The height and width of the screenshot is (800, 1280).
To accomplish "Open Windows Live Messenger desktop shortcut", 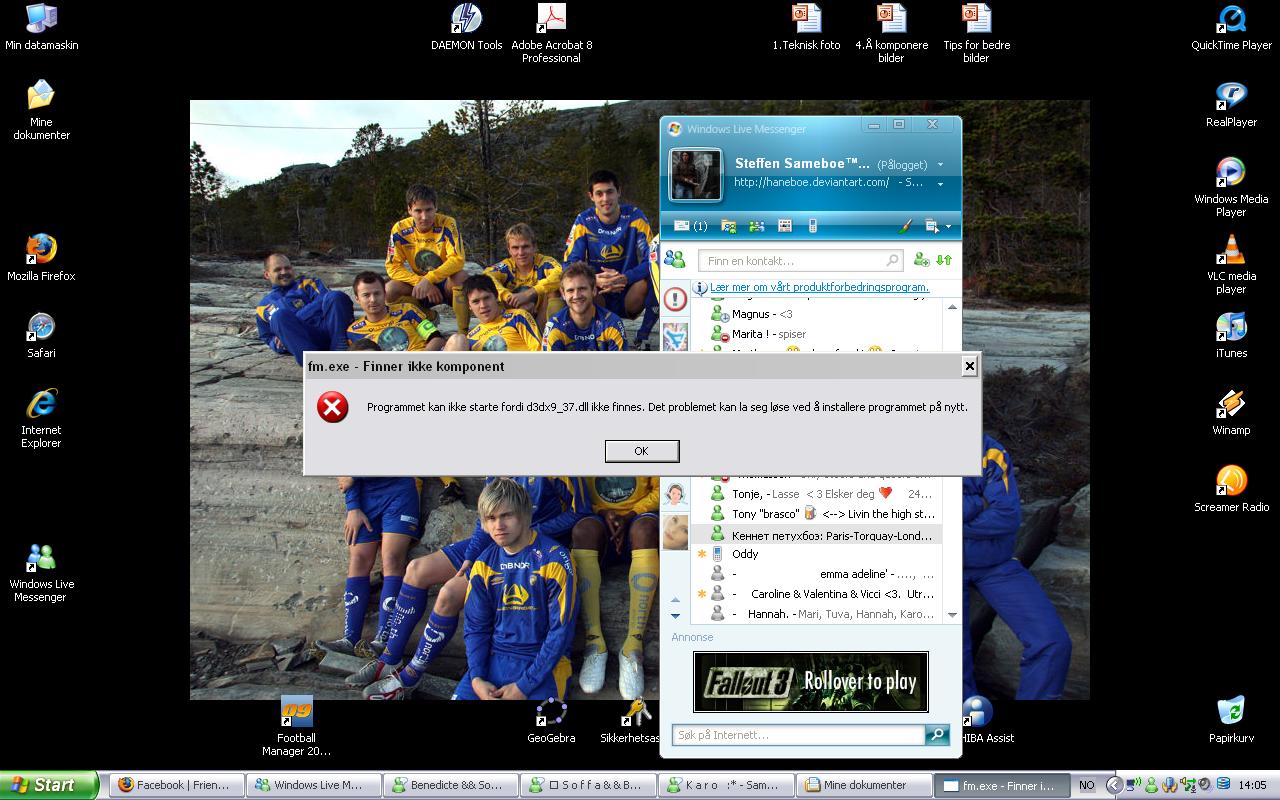I will click(41, 572).
